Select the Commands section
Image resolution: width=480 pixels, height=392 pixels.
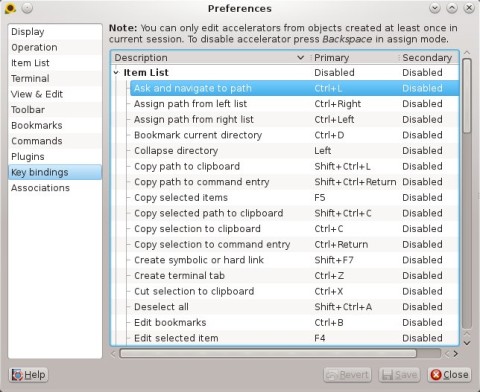pos(55,141)
